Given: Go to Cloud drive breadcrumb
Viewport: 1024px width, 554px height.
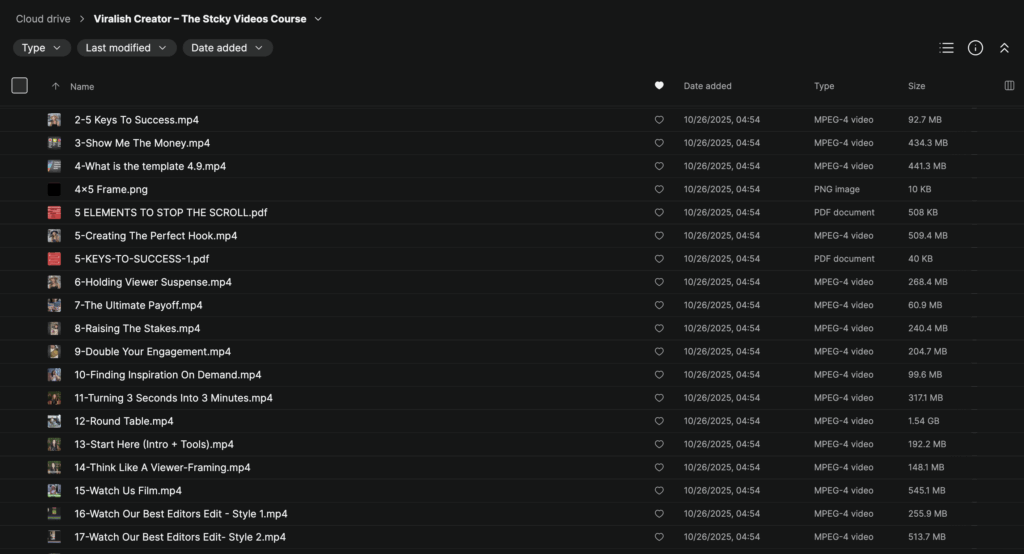Looking at the screenshot, I should click(x=42, y=19).
